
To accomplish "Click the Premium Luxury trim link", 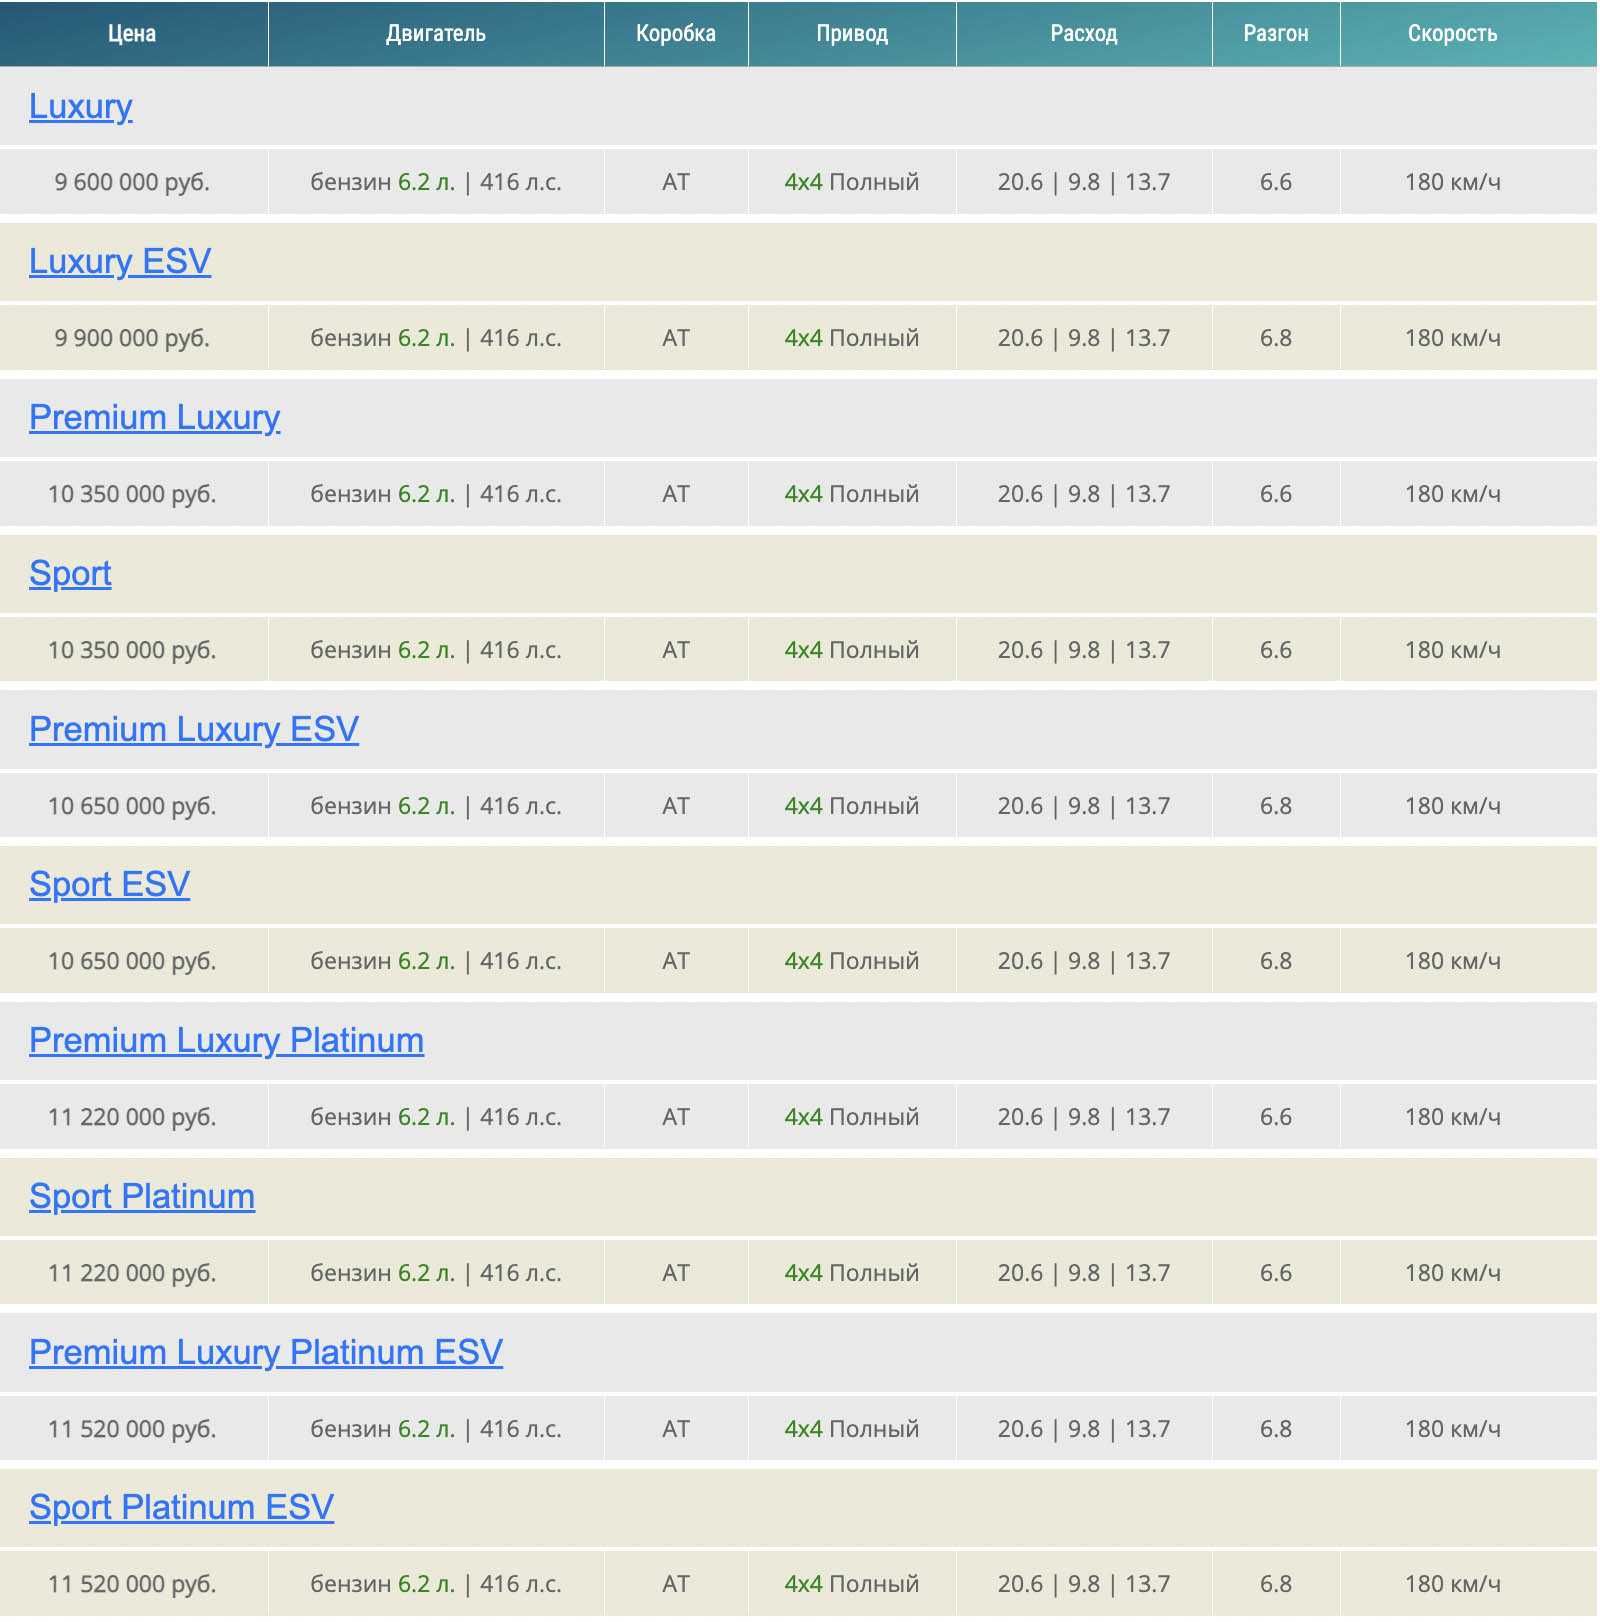I will pos(154,417).
